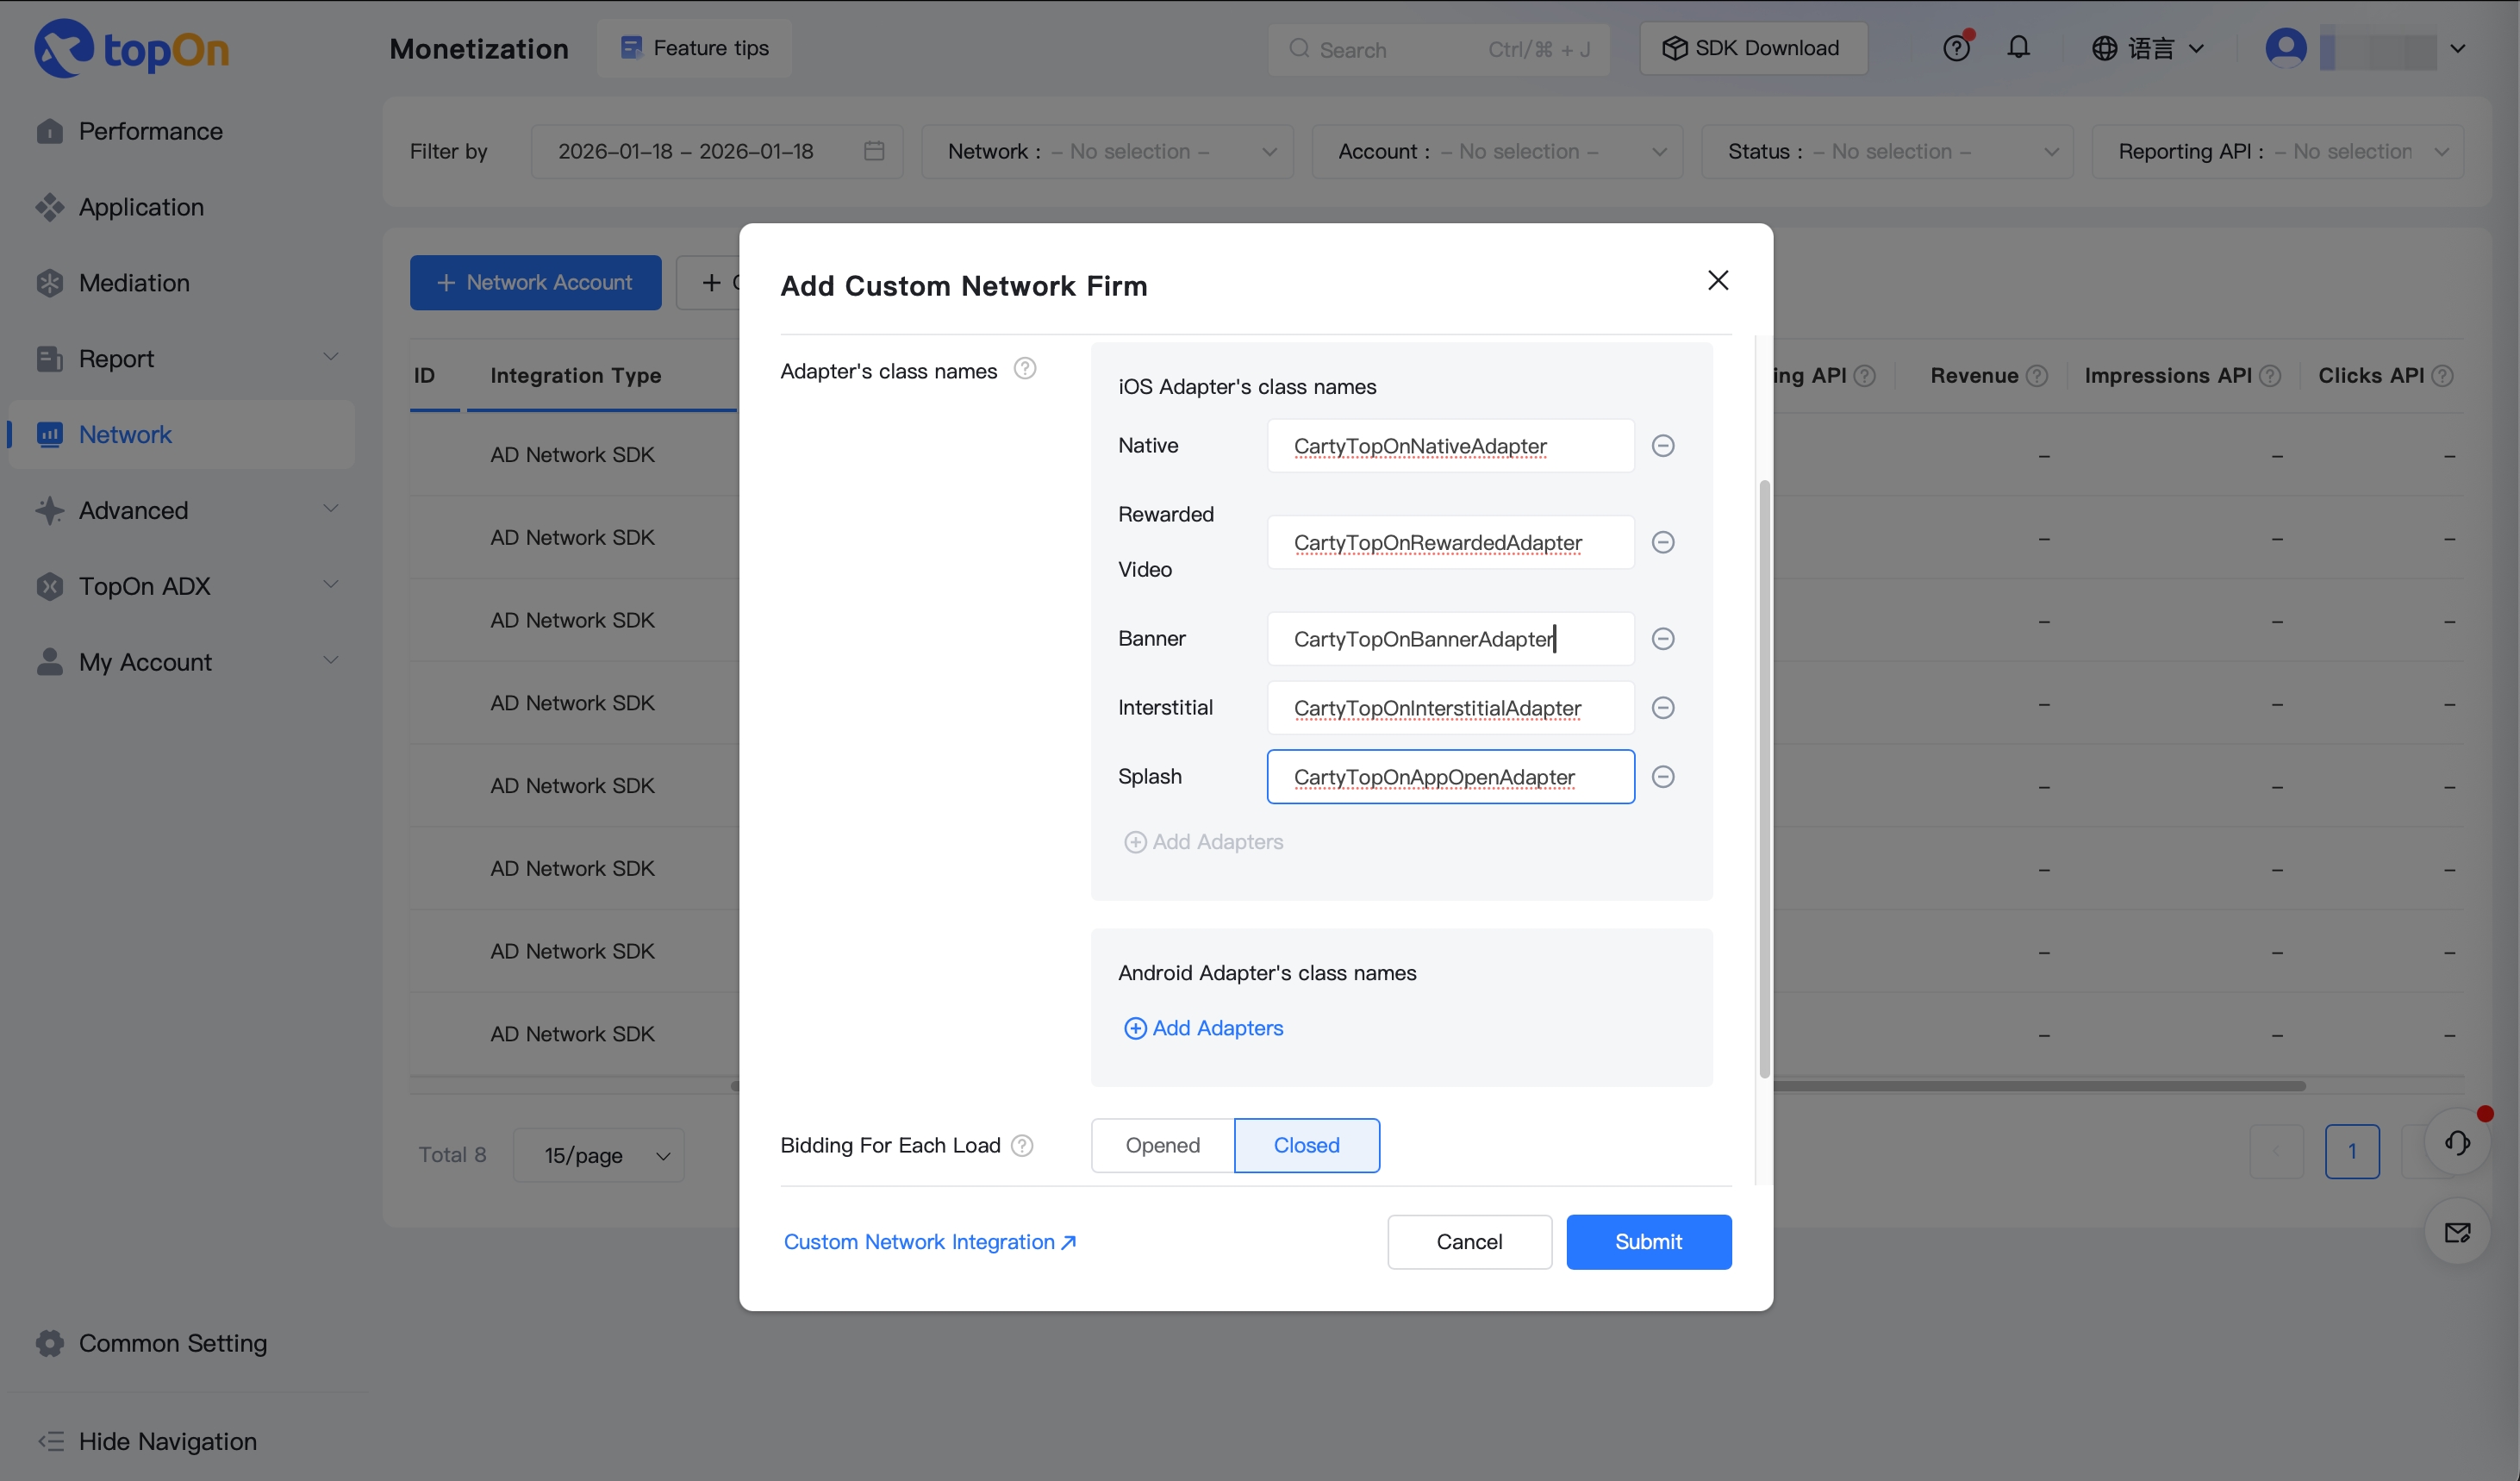Open the language 语言 dropdown
This screenshot has height=1481, width=2520.
coord(2148,48)
